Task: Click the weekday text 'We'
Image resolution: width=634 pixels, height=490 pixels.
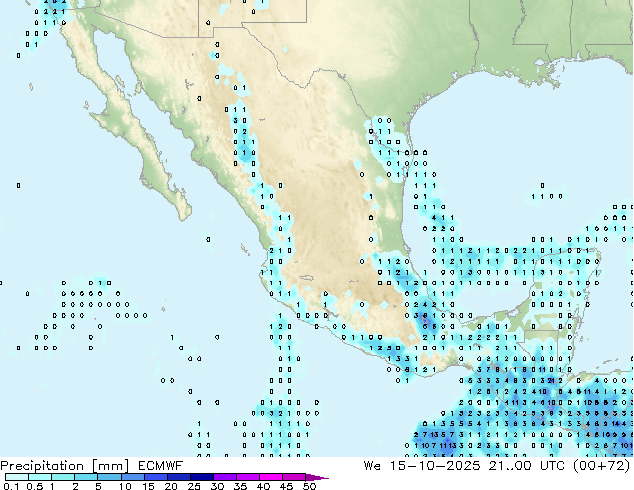Action: tap(372, 466)
